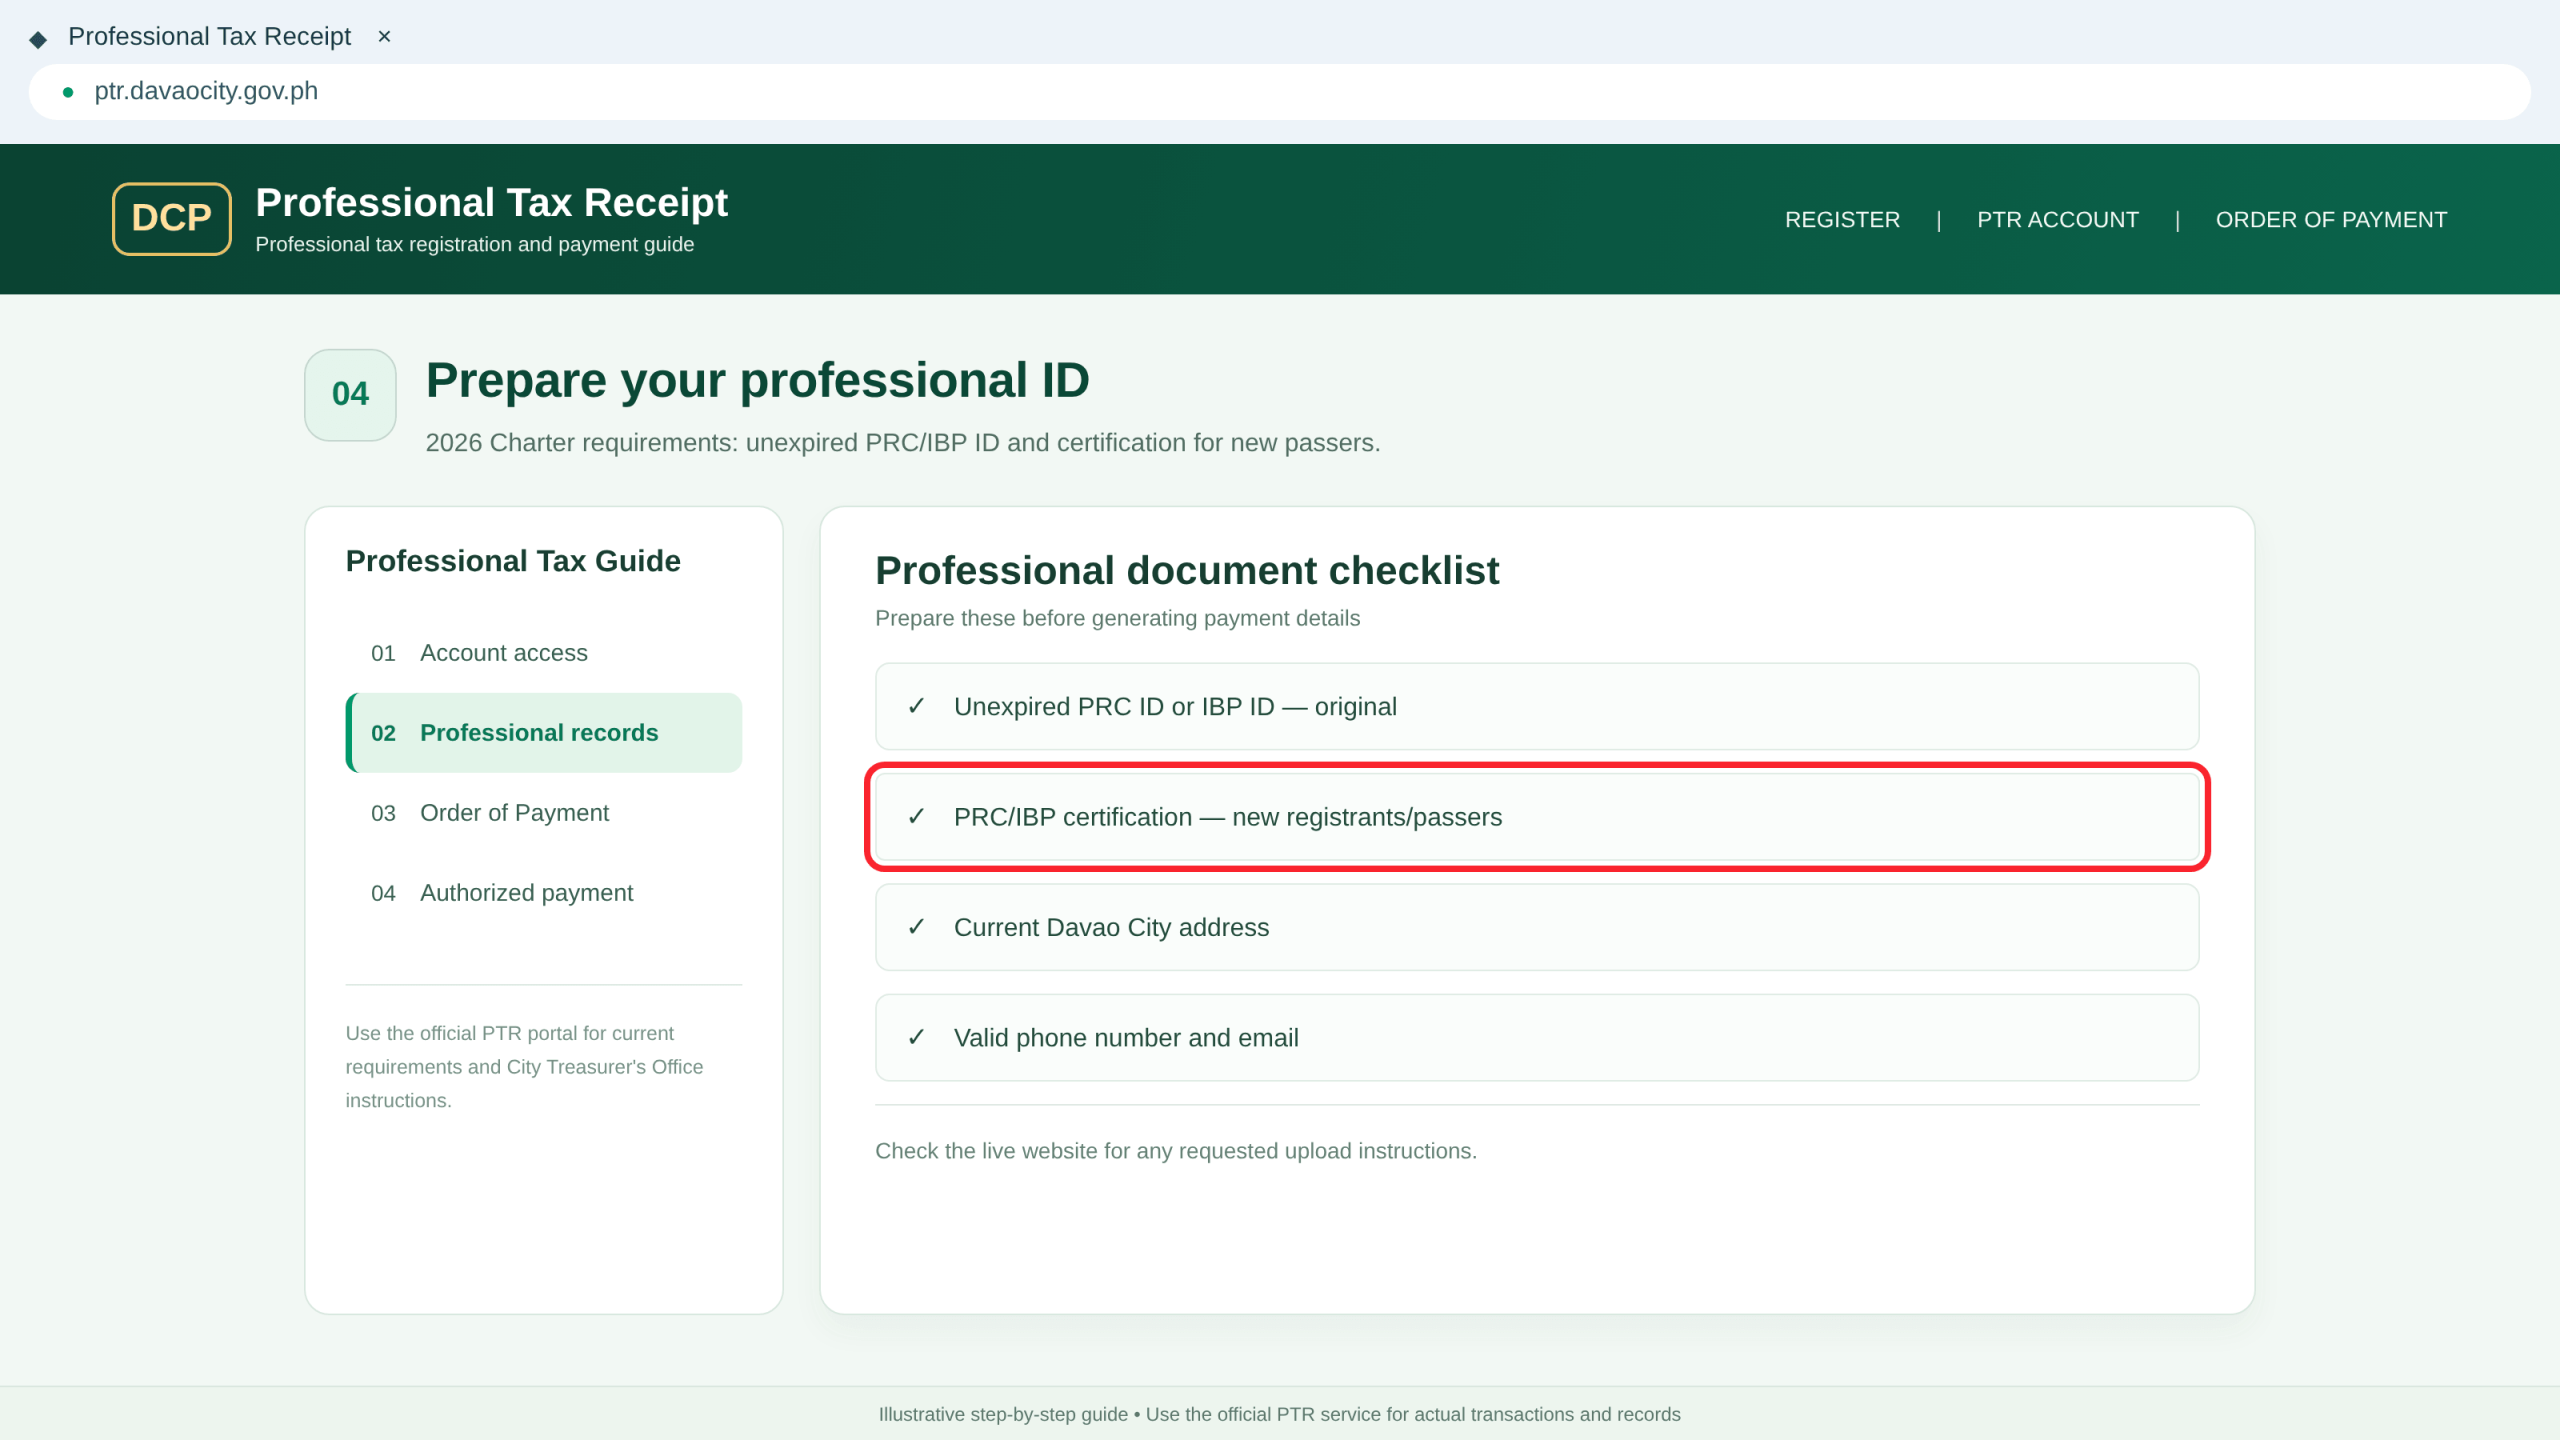Click the Prepare your professional ID heading
This screenshot has width=2560, height=1440.
click(x=757, y=381)
